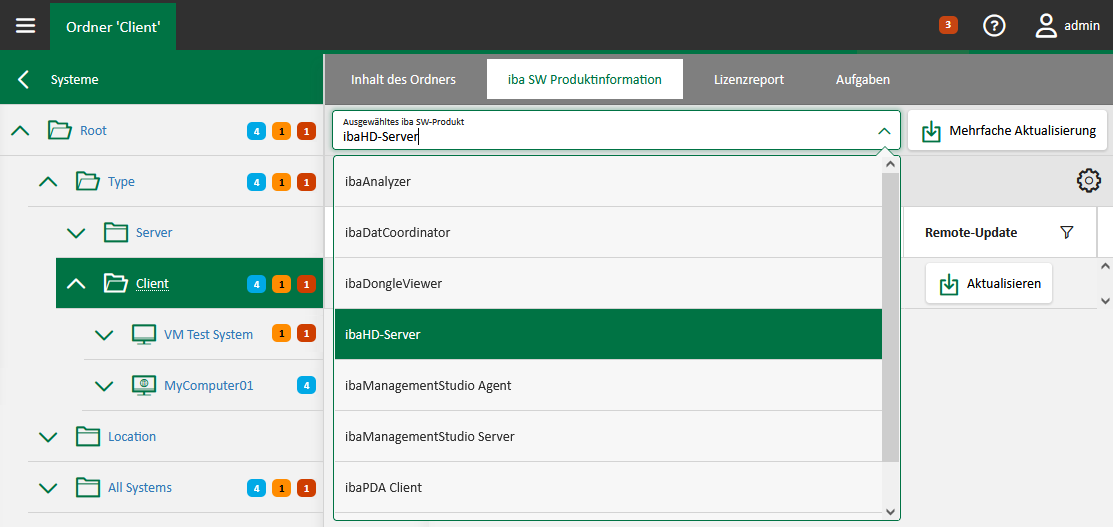Viewport: 1113px width, 527px height.
Task: Click blue badge 4 on MyComputer01
Action: click(306, 385)
